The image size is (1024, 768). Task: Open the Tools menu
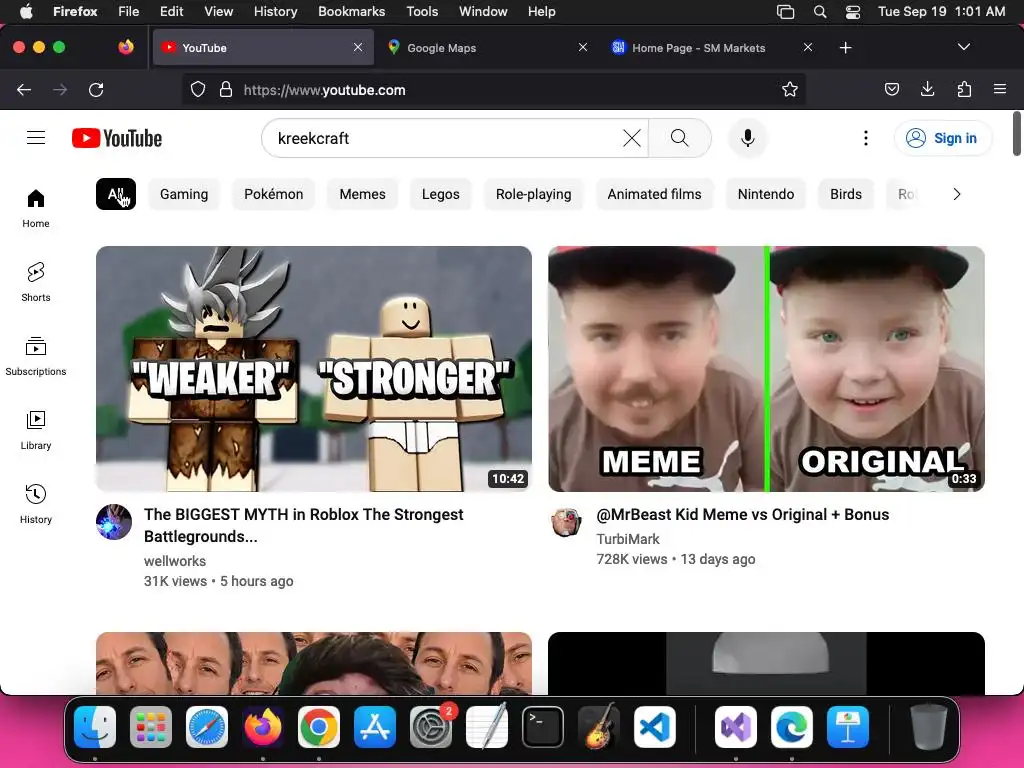click(422, 12)
